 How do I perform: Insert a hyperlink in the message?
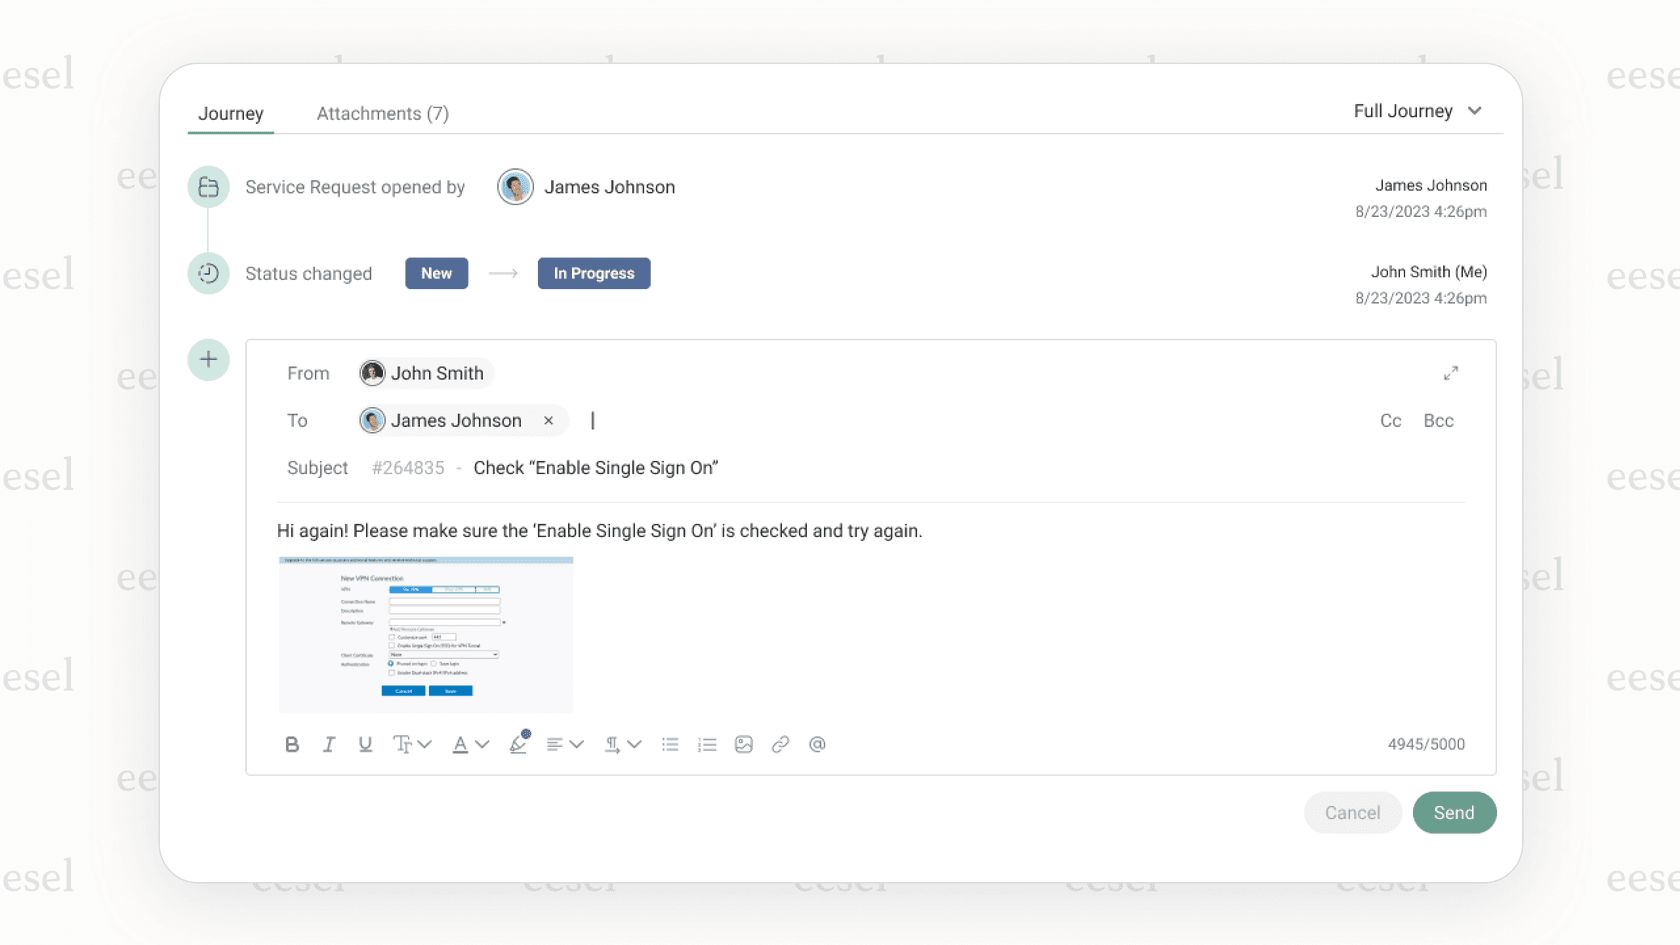780,744
